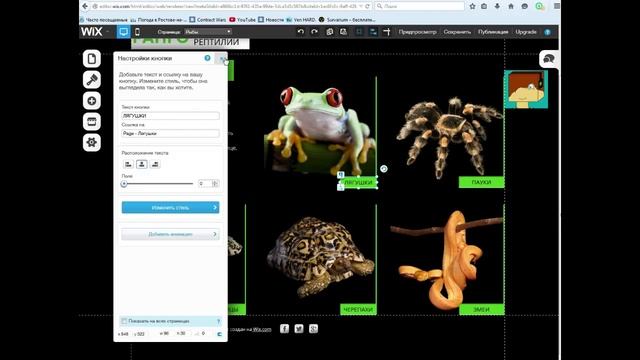
Task: Select the turtle image
Action: 320,257
